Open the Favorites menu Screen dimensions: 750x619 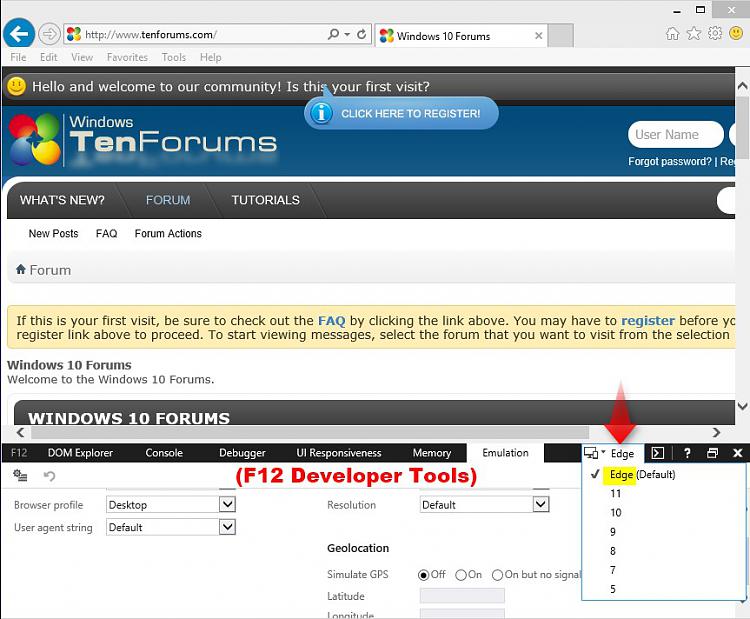tap(127, 57)
